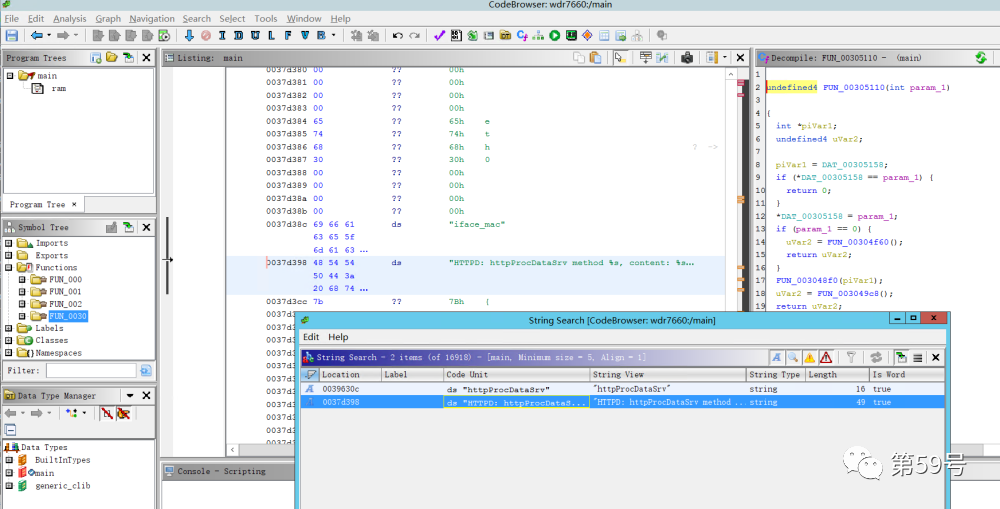Select generic_clib in Data Type Manager
Image resolution: width=1000 pixels, height=509 pixels.
(62, 485)
